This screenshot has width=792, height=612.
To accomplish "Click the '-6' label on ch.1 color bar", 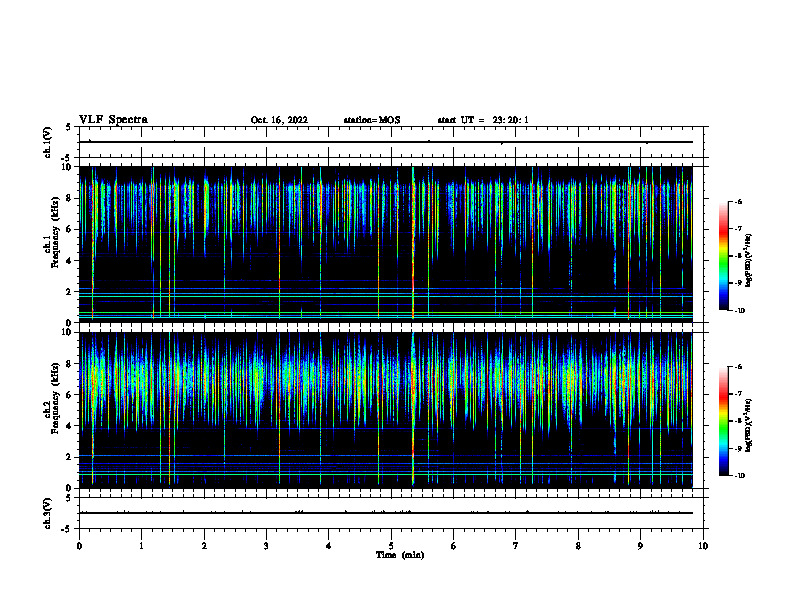I will click(x=738, y=201).
